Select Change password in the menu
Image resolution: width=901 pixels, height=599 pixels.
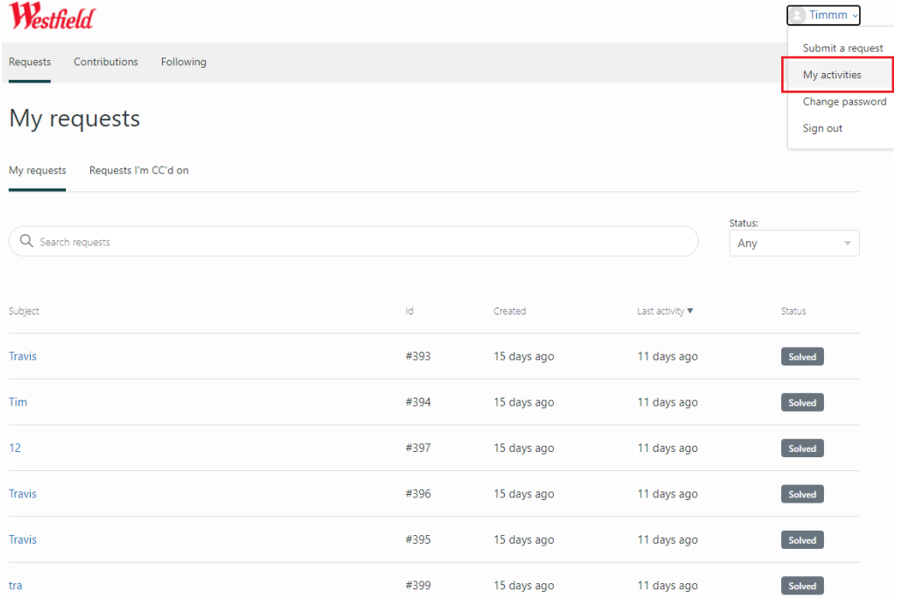[844, 102]
